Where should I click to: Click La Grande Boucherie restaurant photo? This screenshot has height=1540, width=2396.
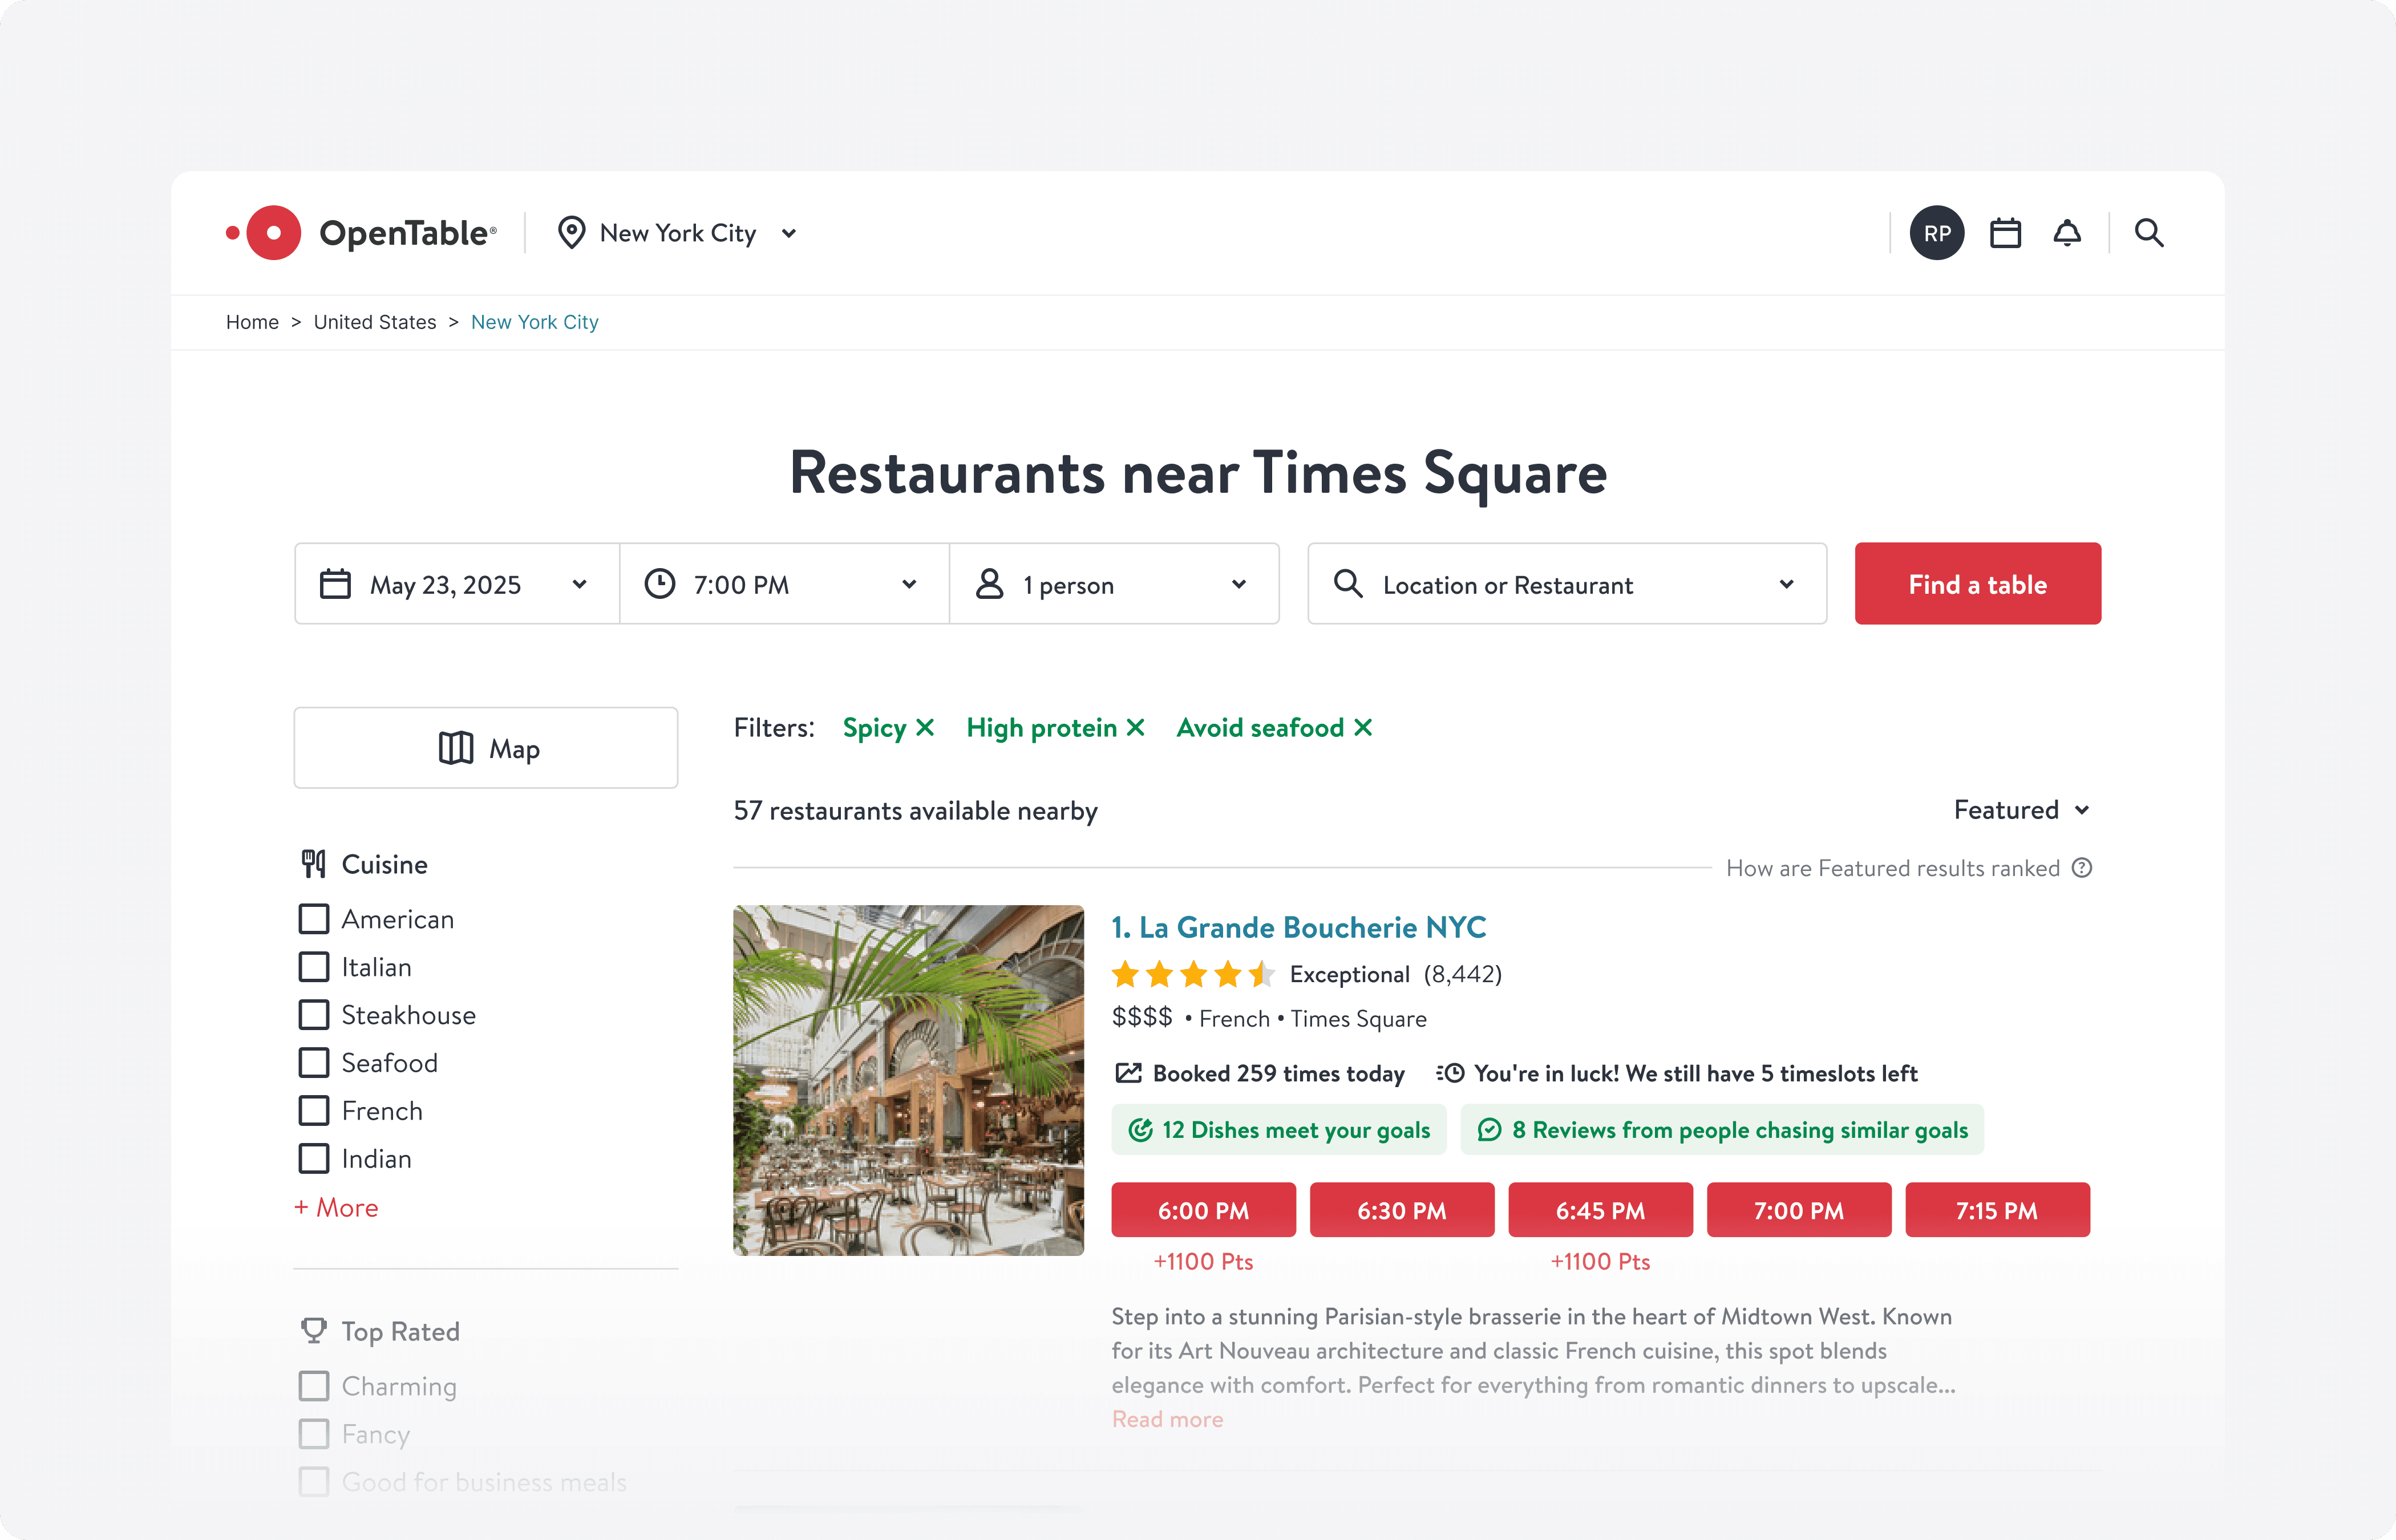click(908, 1080)
